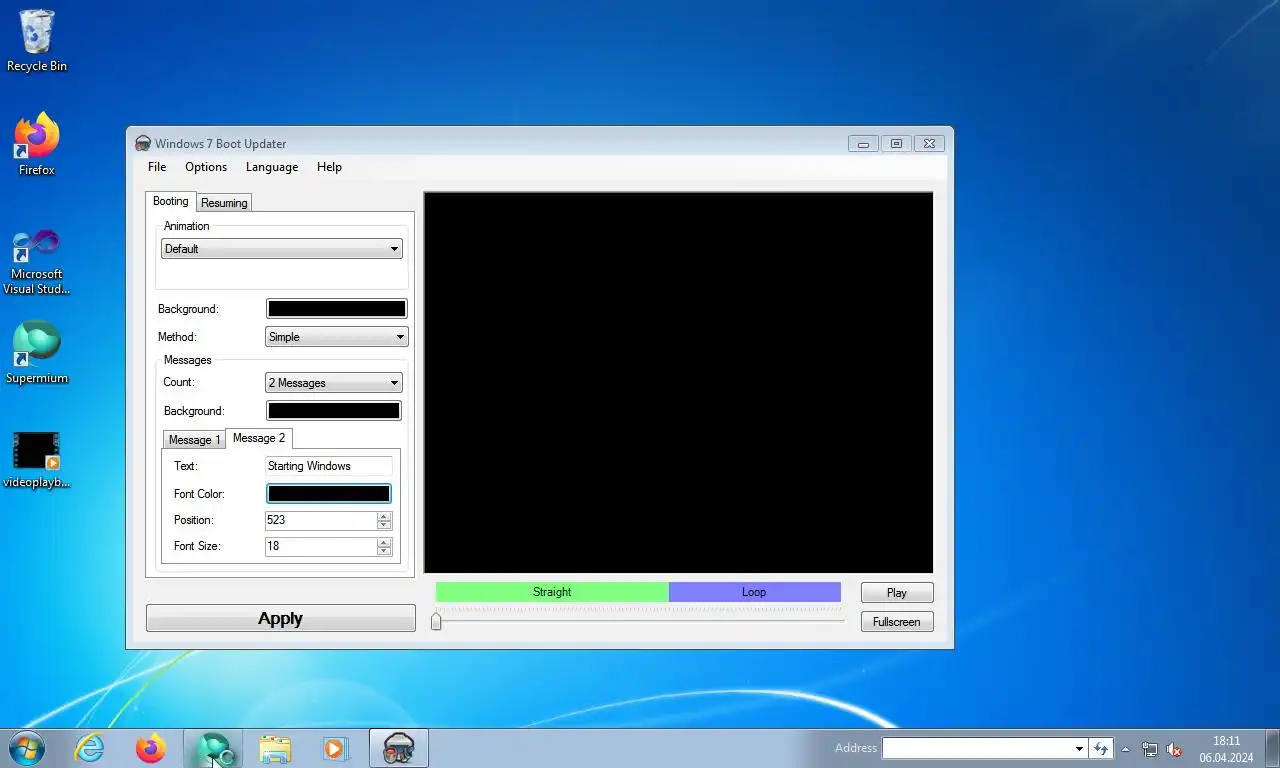Viewport: 1280px width, 768px height.
Task: Click the Boot Updater title bar icon
Action: [143, 144]
